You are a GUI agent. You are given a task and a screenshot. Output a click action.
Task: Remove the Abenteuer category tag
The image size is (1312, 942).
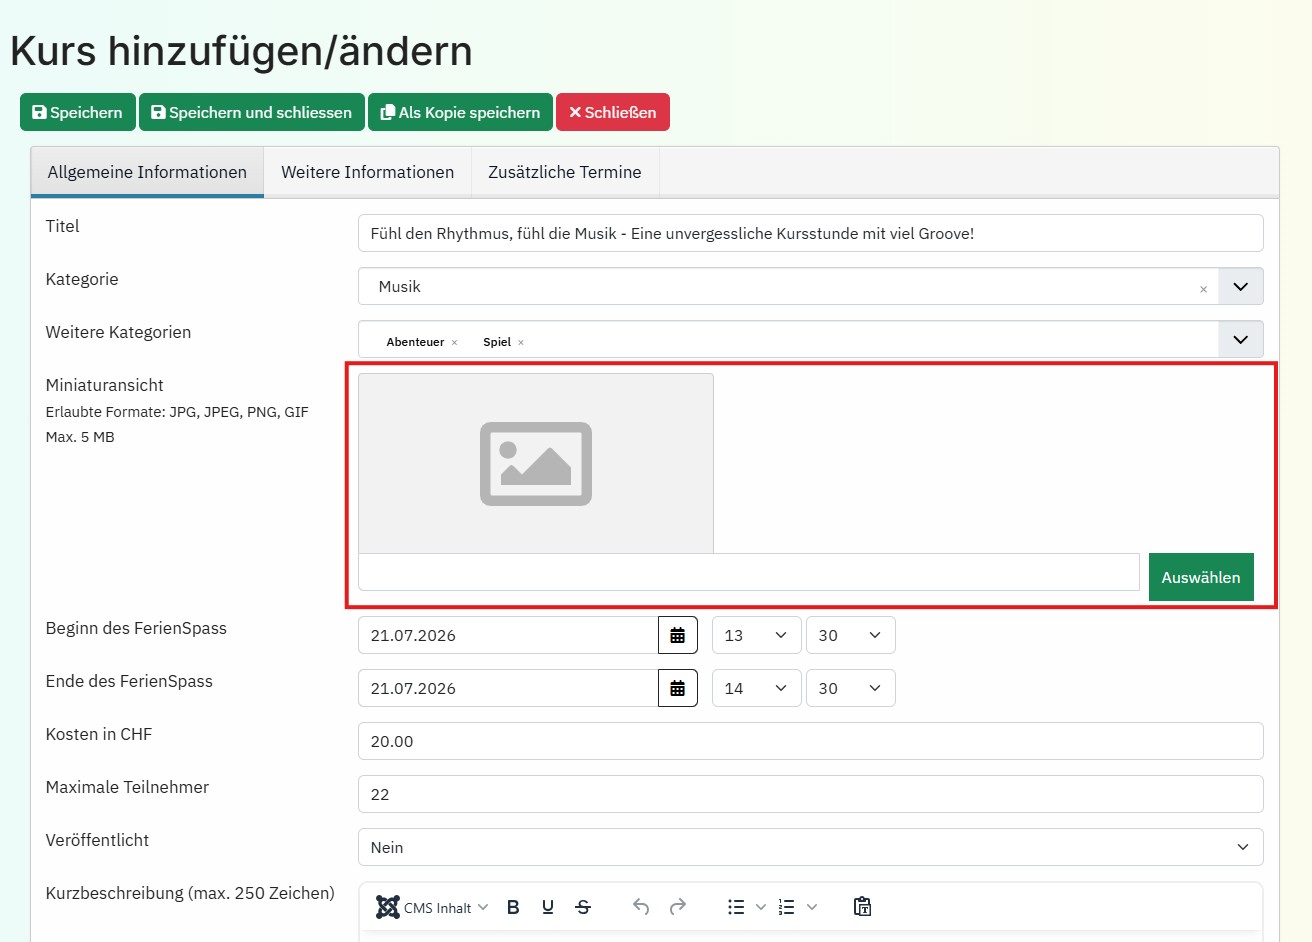pyautogui.click(x=454, y=342)
